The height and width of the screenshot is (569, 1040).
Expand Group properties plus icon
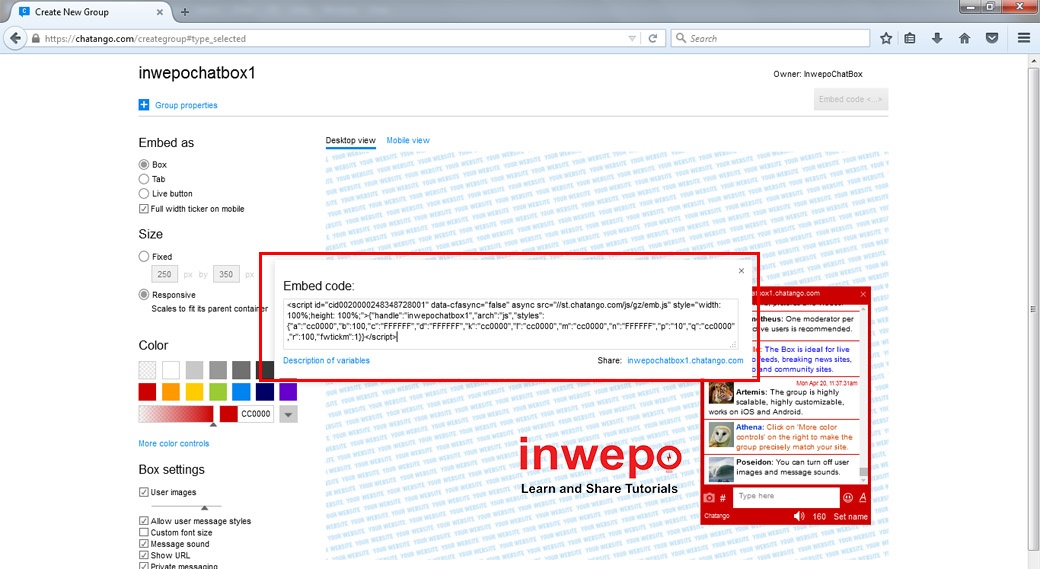(144, 105)
